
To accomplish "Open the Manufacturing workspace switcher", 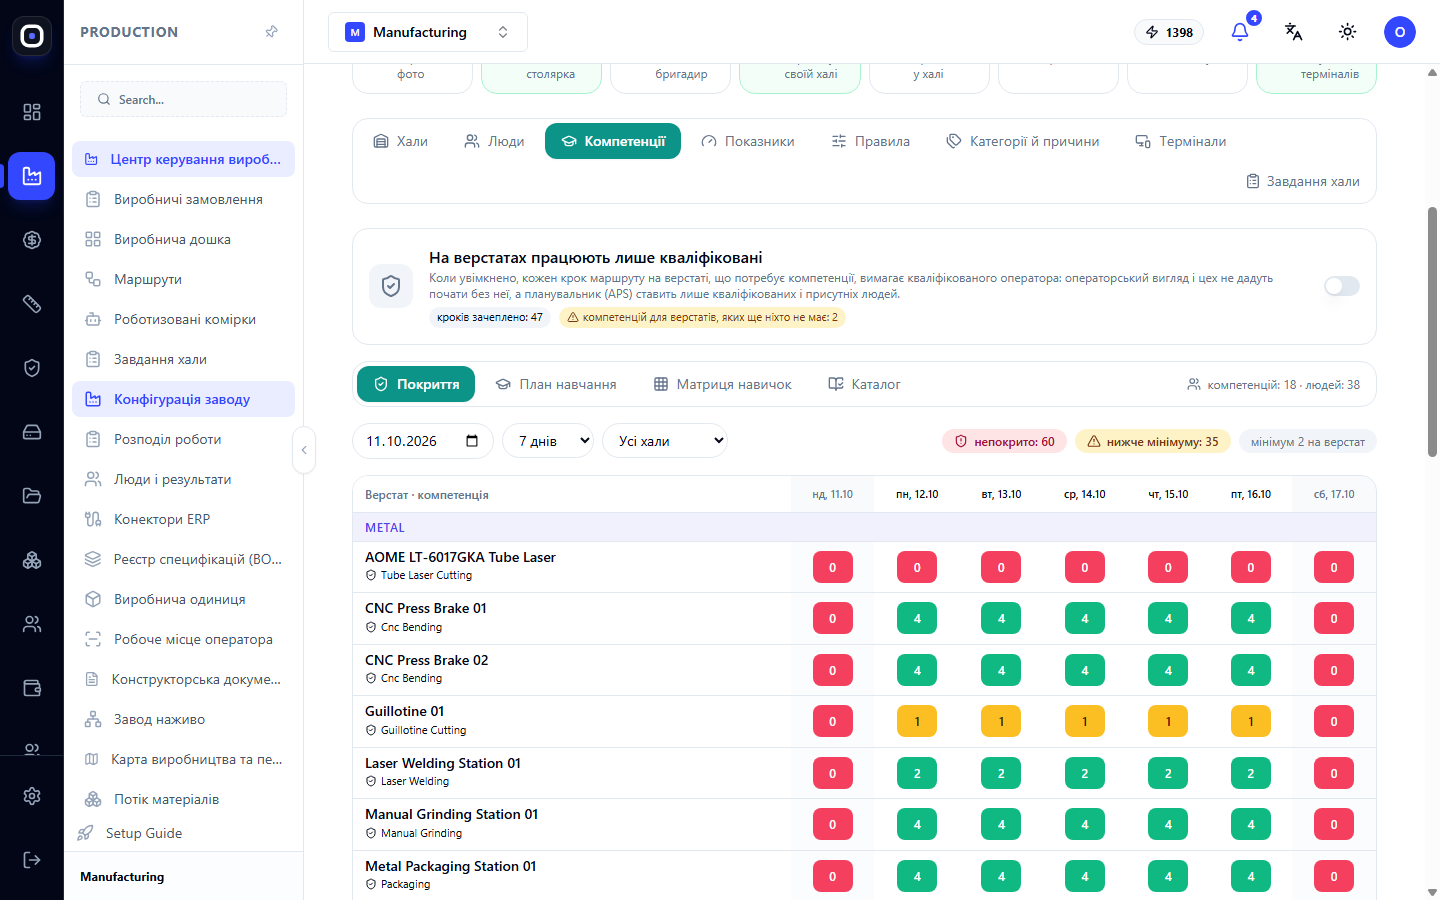I will click(x=428, y=32).
